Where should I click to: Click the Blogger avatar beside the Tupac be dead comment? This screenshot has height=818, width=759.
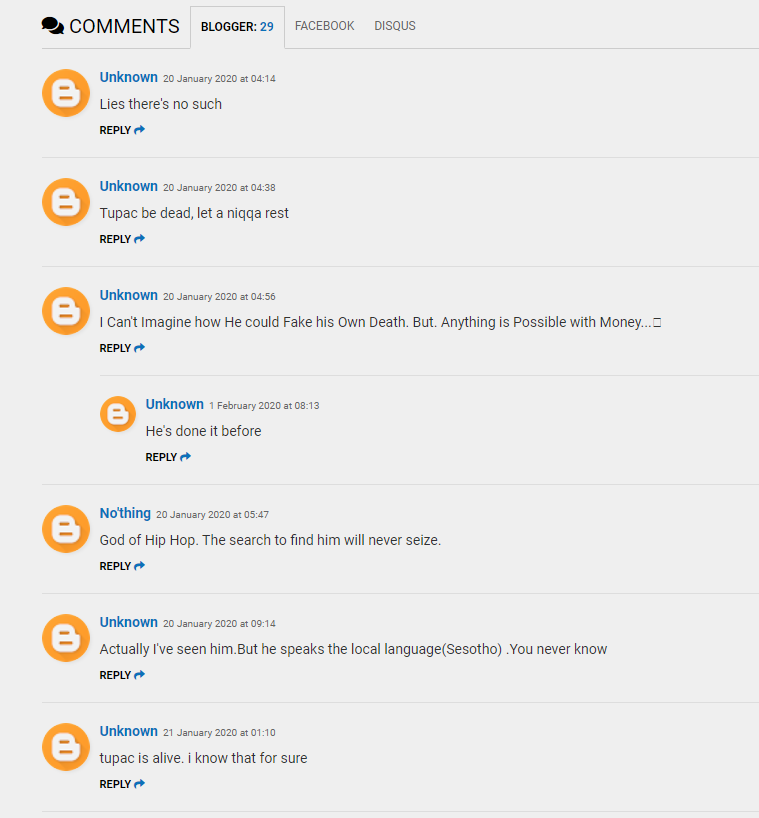click(66, 202)
